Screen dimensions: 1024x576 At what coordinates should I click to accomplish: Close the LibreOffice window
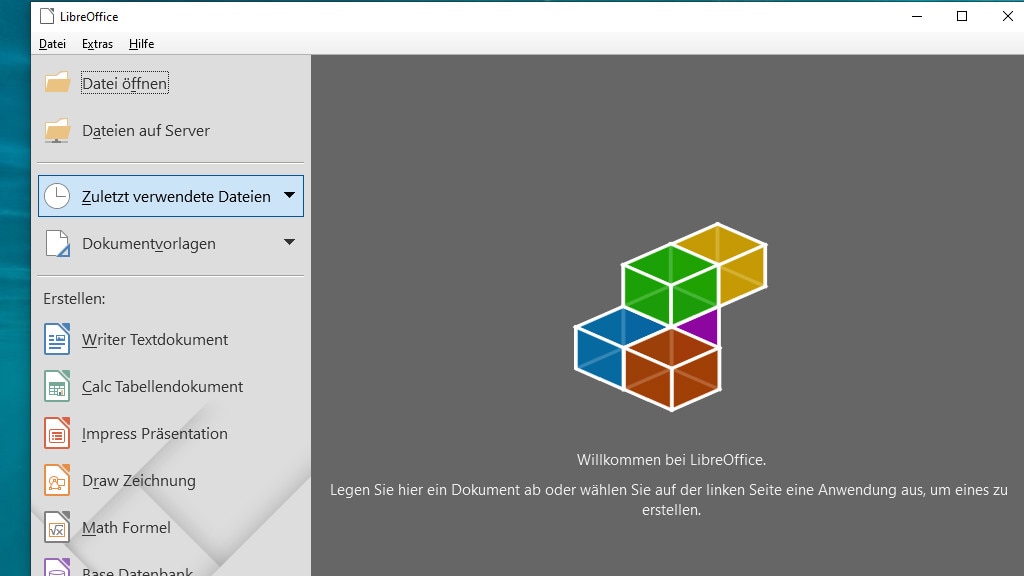pos(1007,16)
